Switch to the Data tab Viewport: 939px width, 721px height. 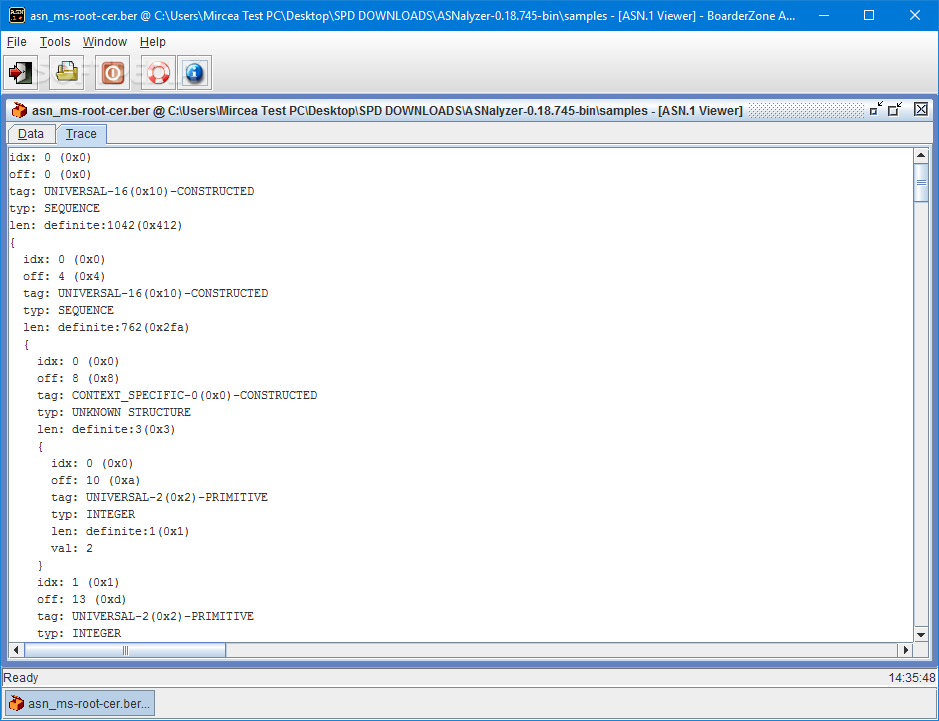coord(31,134)
